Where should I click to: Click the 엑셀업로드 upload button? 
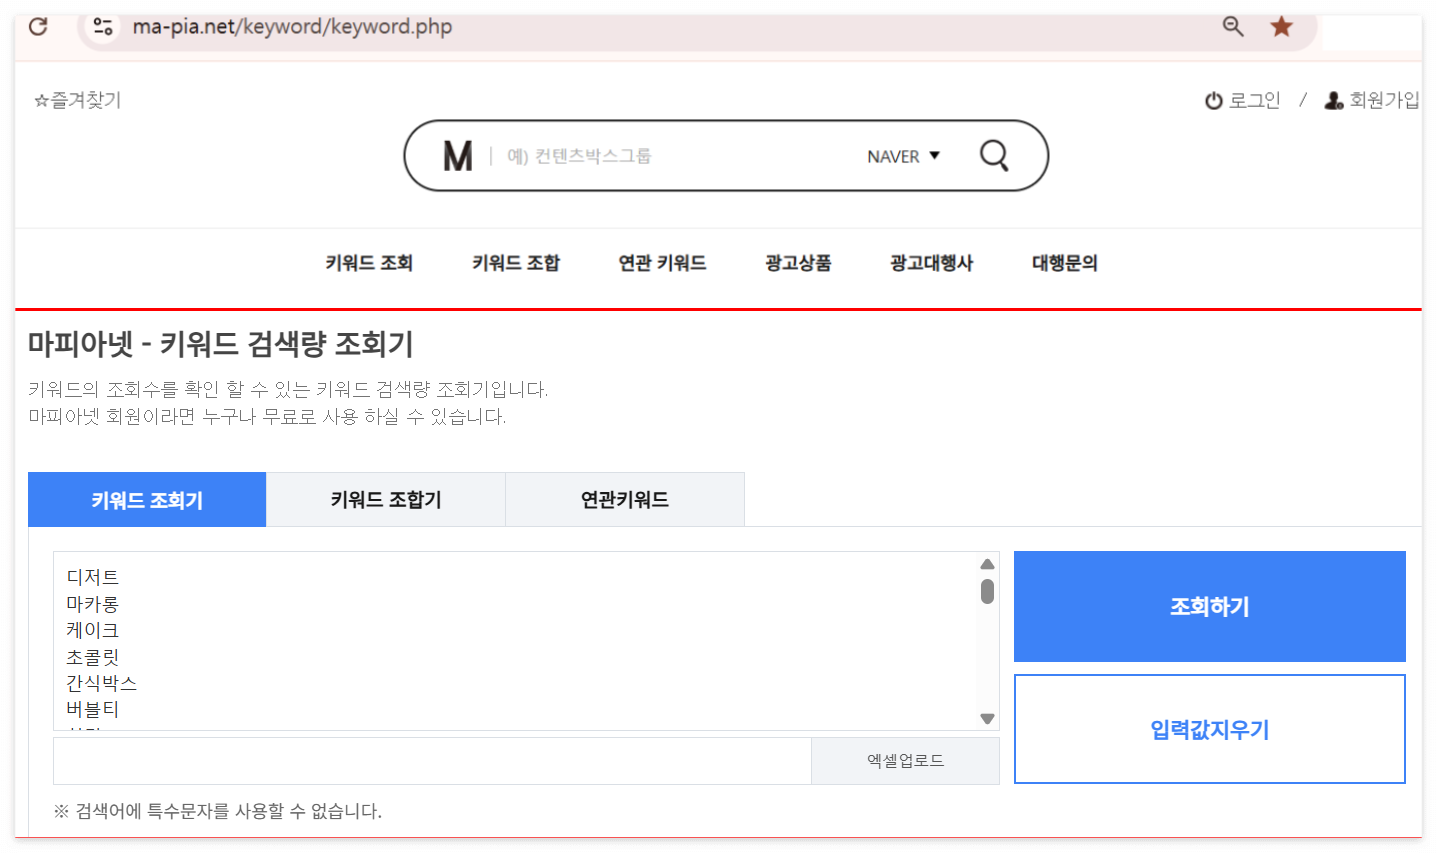point(904,761)
